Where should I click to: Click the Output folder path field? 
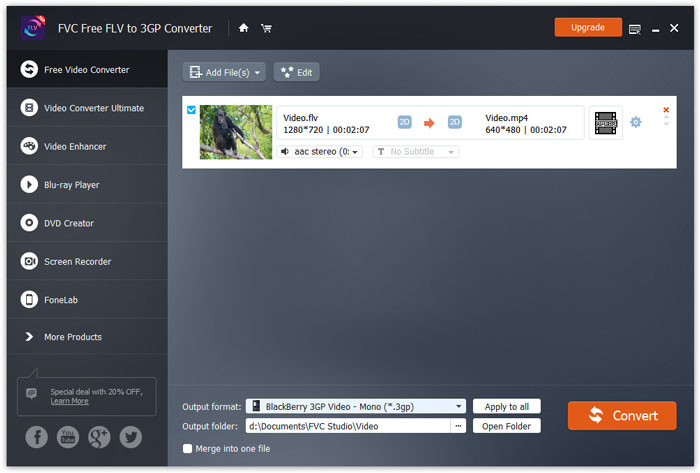point(348,426)
